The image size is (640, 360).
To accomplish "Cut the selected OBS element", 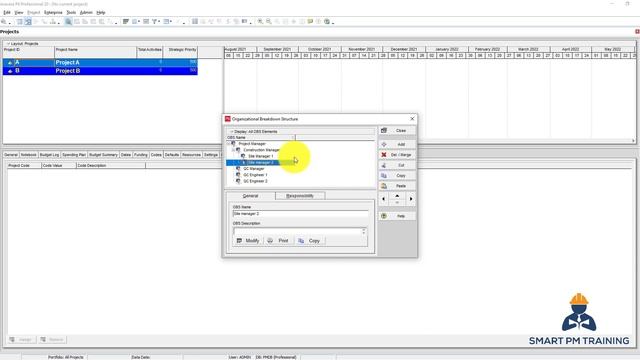I will point(397,165).
